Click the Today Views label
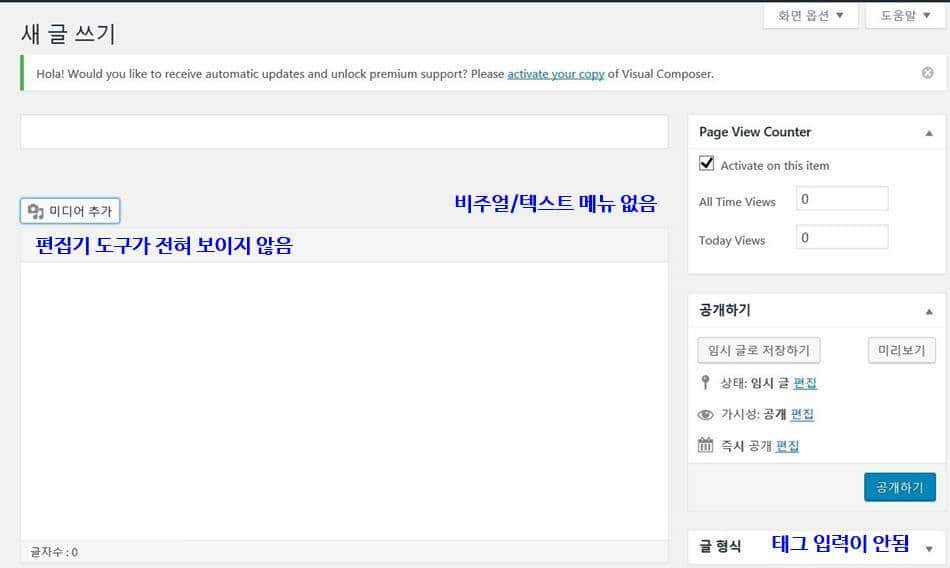This screenshot has width=950, height=568. click(732, 241)
